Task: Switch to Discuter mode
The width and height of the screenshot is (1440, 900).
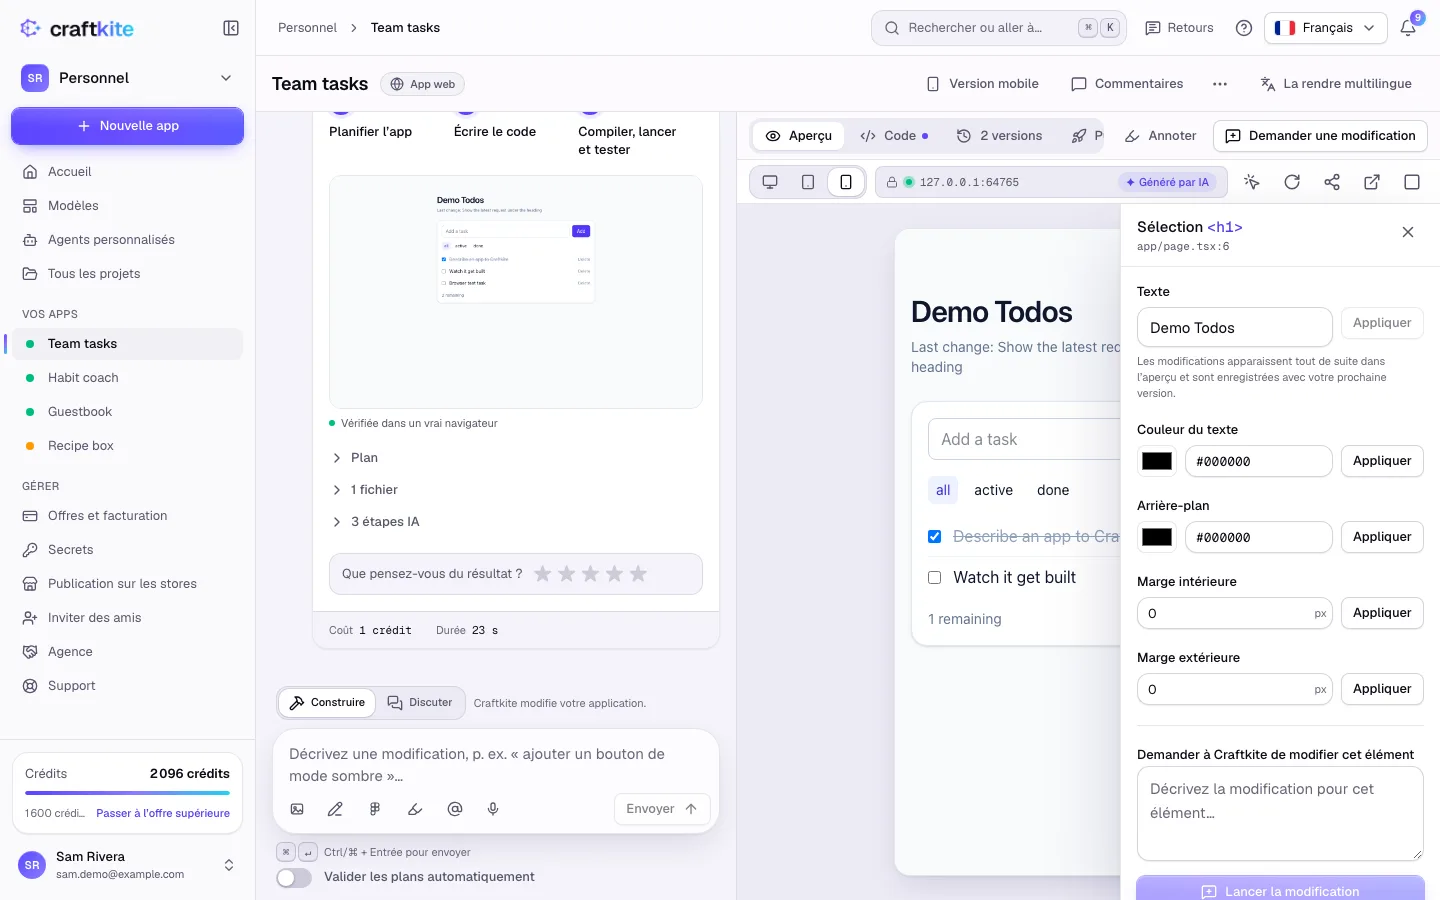Action: [420, 703]
